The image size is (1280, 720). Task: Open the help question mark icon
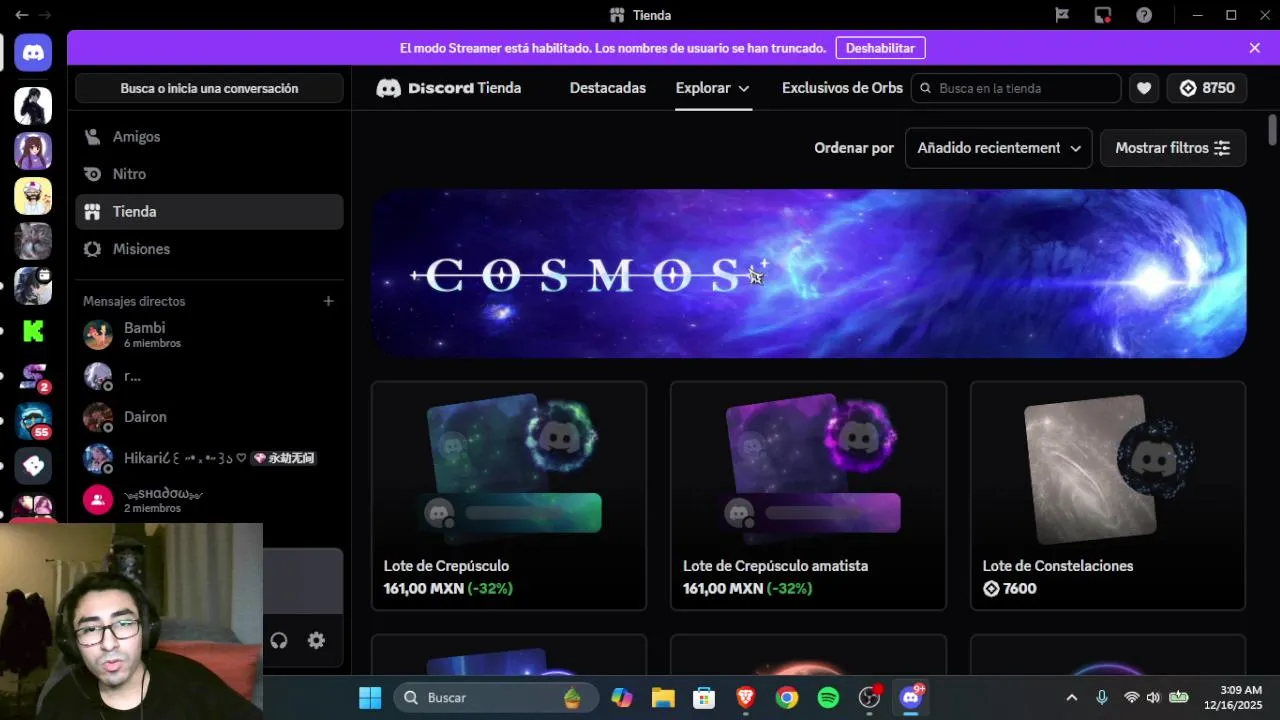[x=1144, y=15]
